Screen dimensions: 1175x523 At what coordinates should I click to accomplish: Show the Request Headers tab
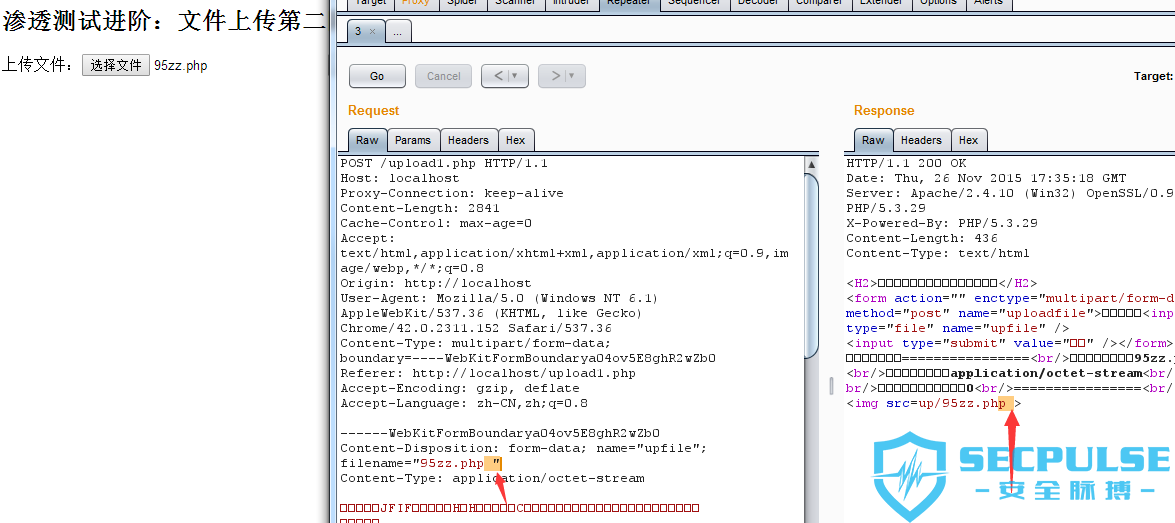point(468,140)
